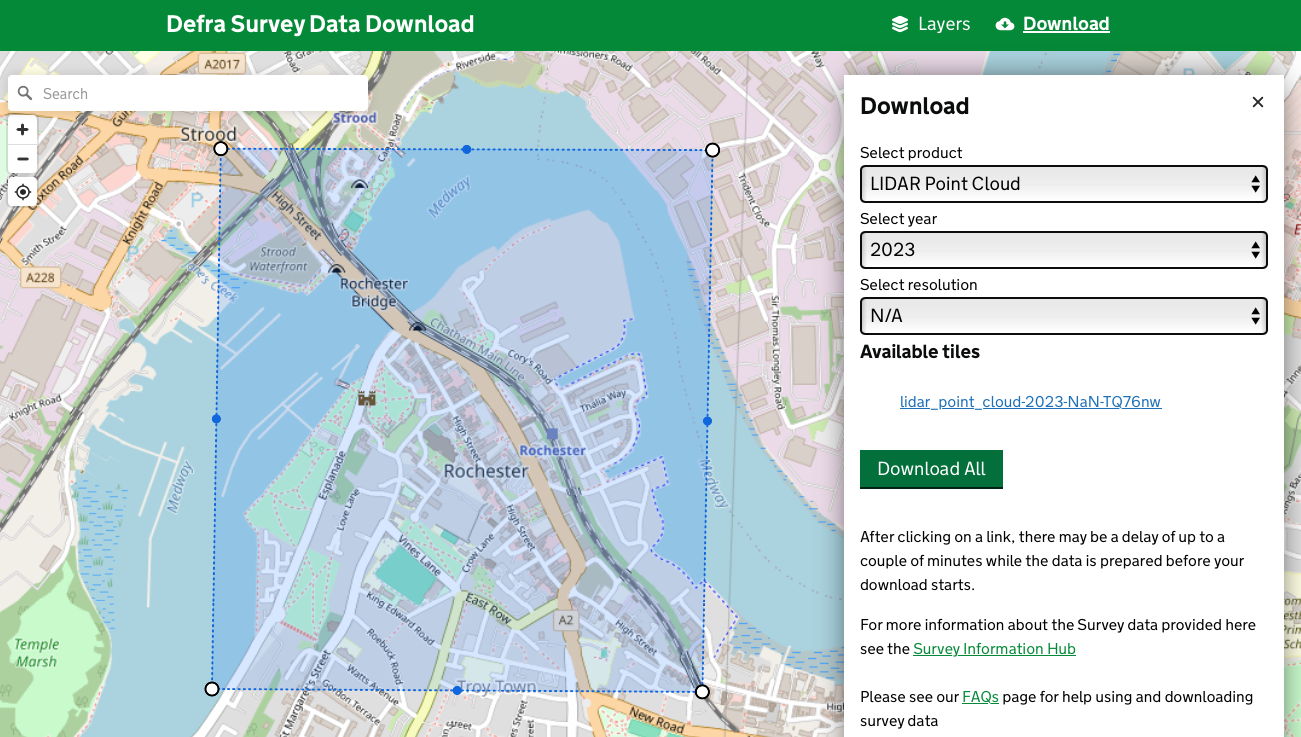Click the cloud Download icon in header
1301x737 pixels.
coord(1005,24)
